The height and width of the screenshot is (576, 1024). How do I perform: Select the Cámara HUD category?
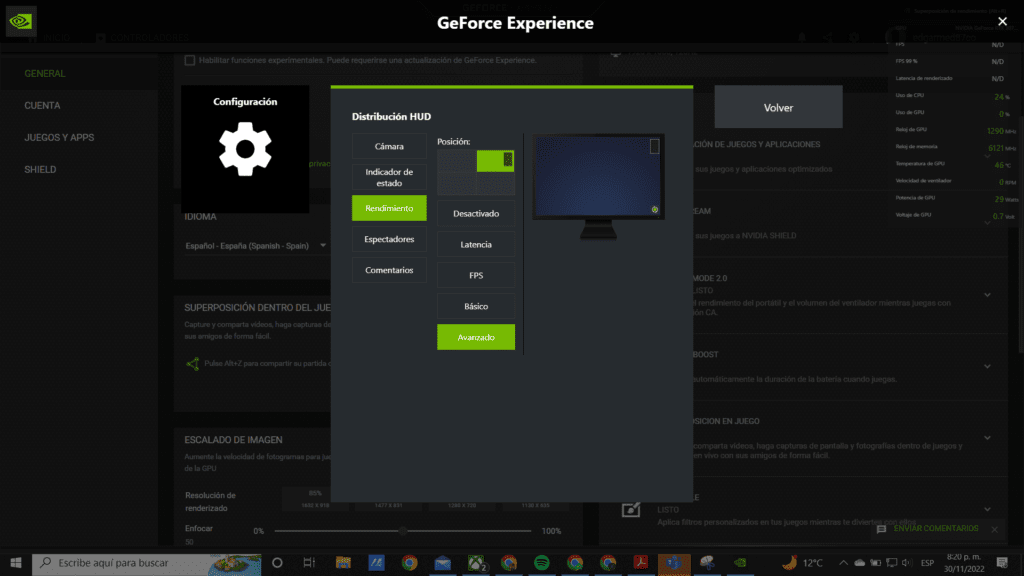[389, 146]
